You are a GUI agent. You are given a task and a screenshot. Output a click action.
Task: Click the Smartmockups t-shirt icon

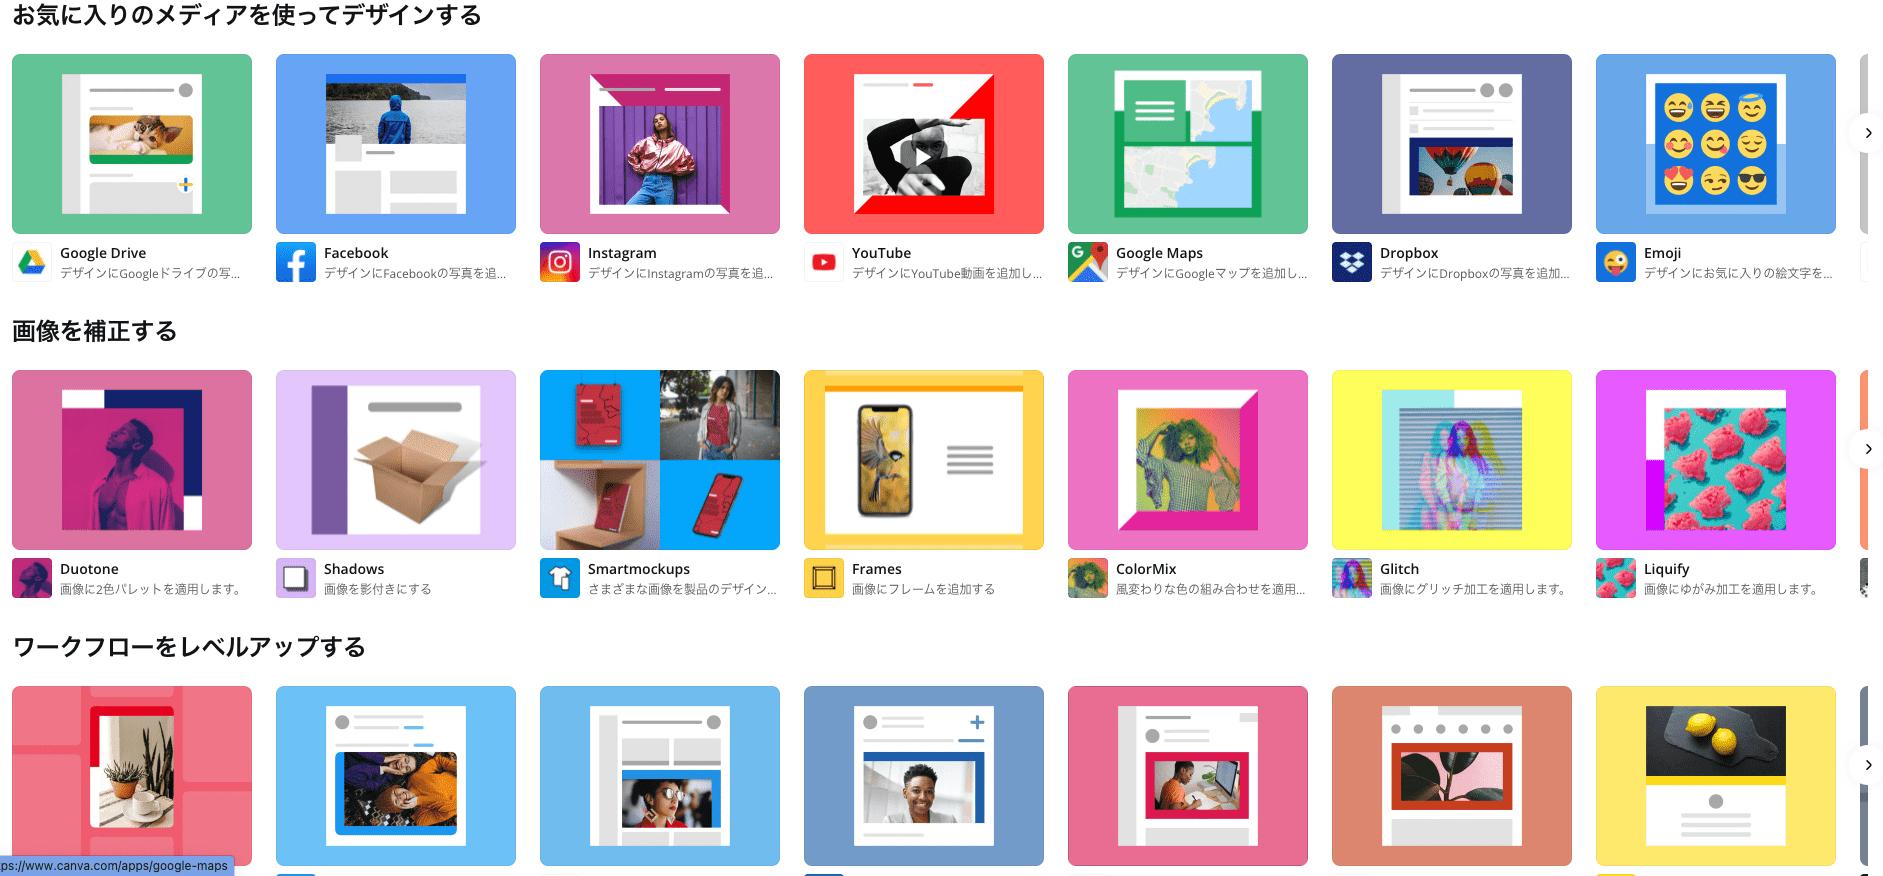click(560, 578)
